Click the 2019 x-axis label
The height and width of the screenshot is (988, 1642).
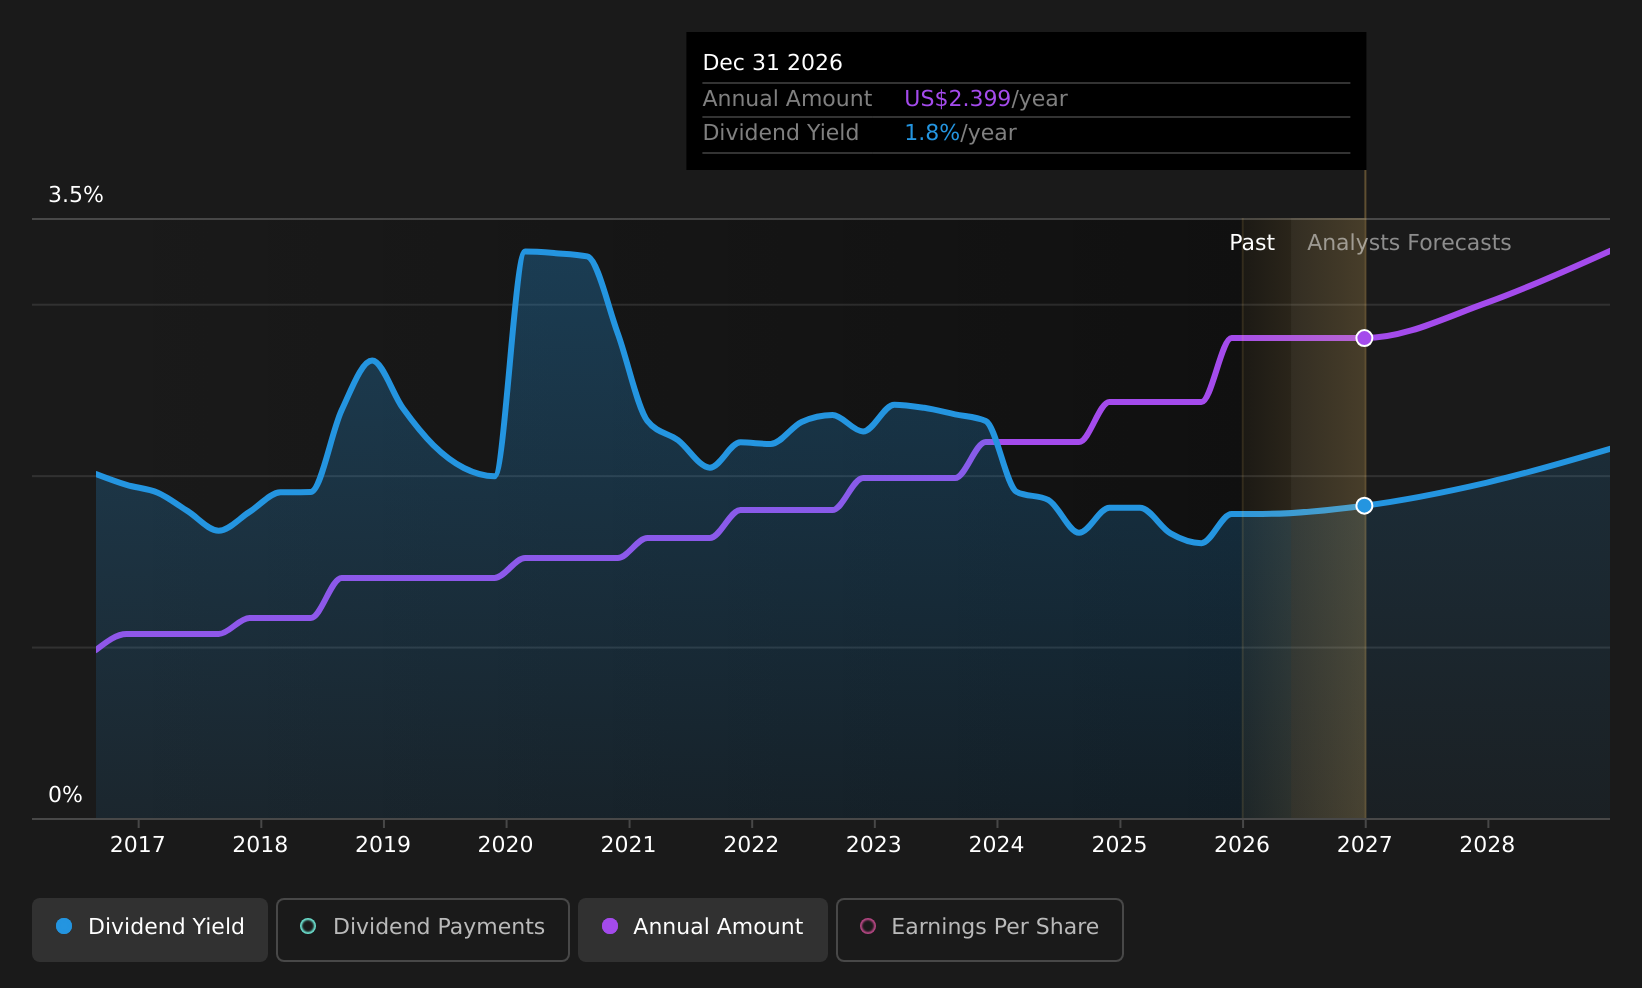click(383, 845)
